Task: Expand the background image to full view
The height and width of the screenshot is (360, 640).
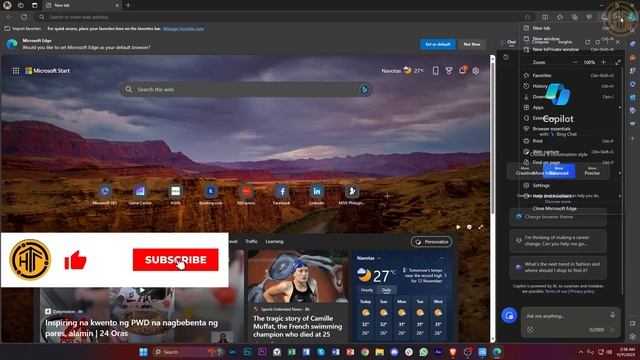Action: pyautogui.click(x=480, y=227)
